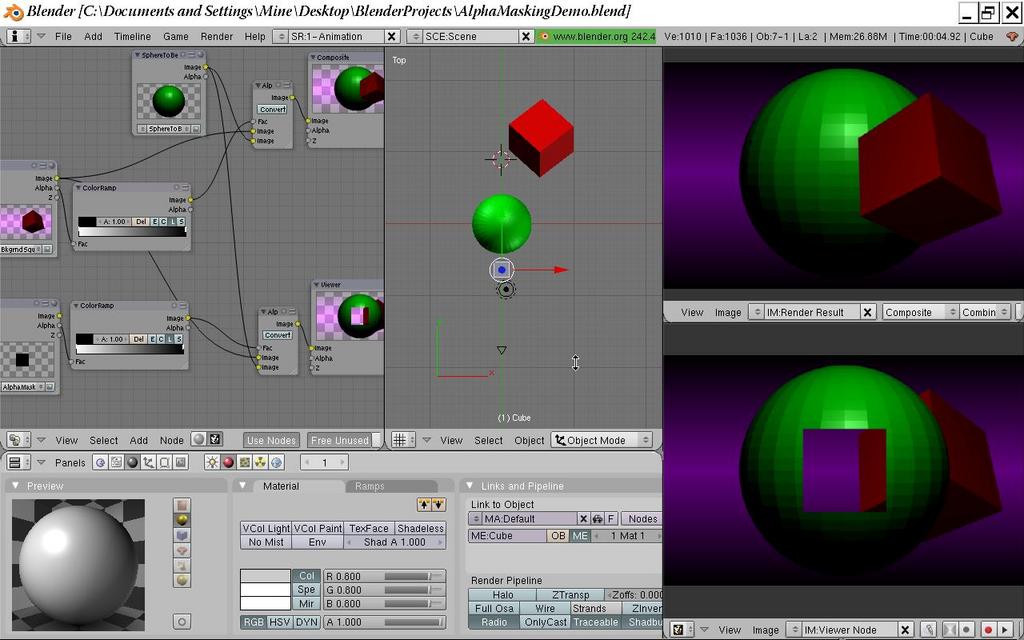Select HSV color mode

click(280, 622)
